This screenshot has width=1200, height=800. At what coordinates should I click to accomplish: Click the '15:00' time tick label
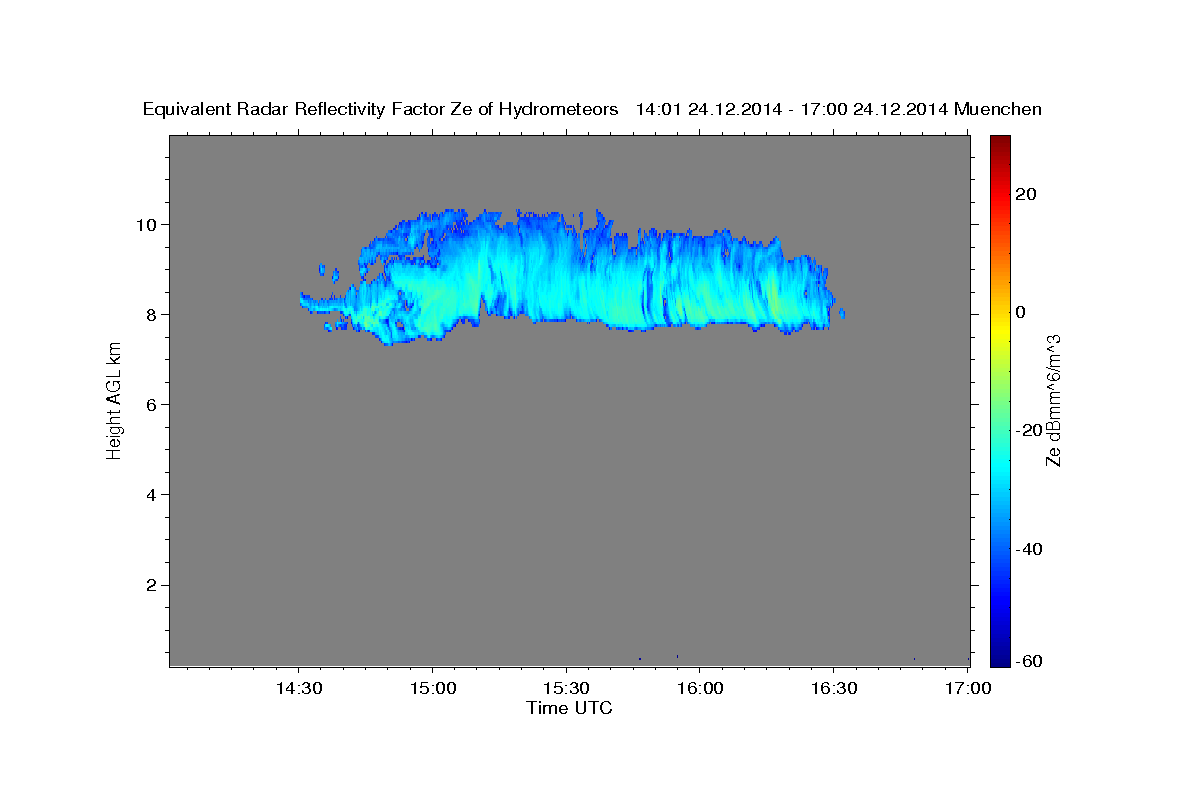click(x=433, y=689)
